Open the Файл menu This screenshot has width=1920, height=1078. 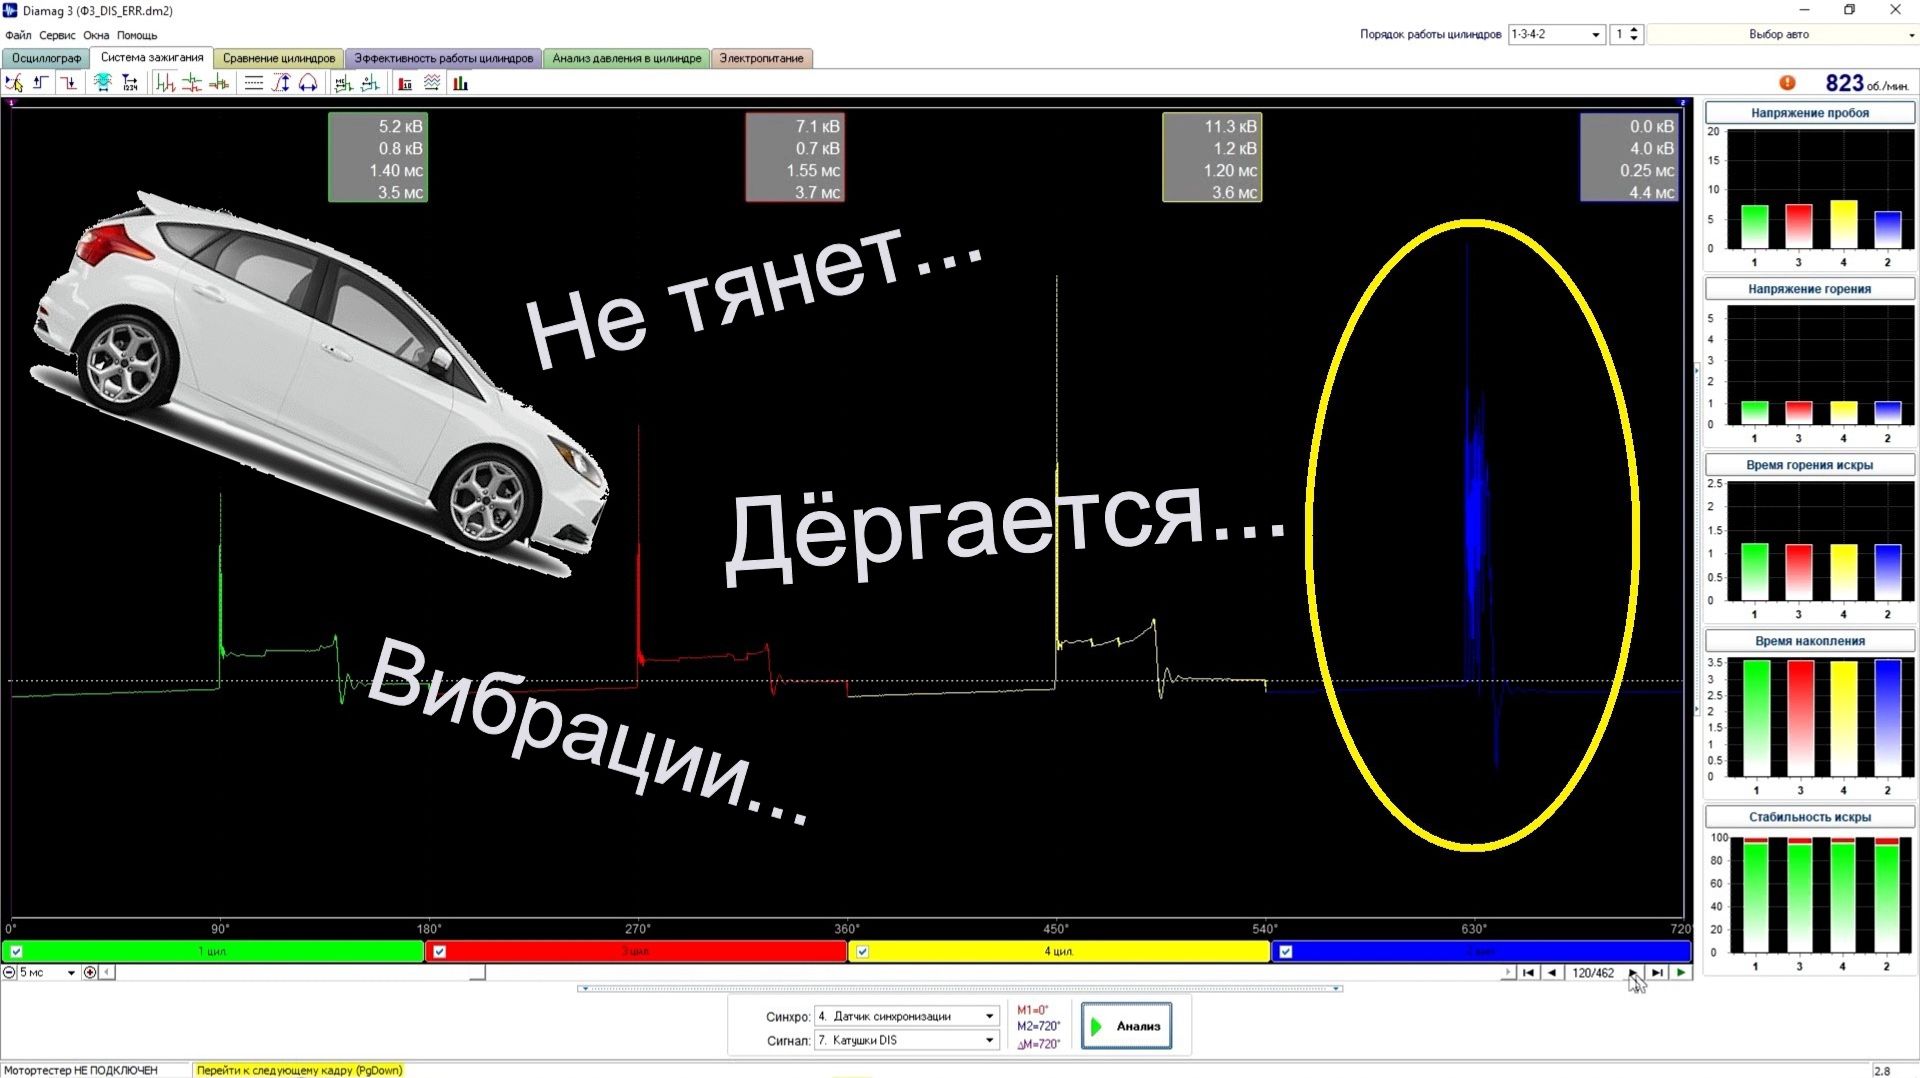click(18, 35)
